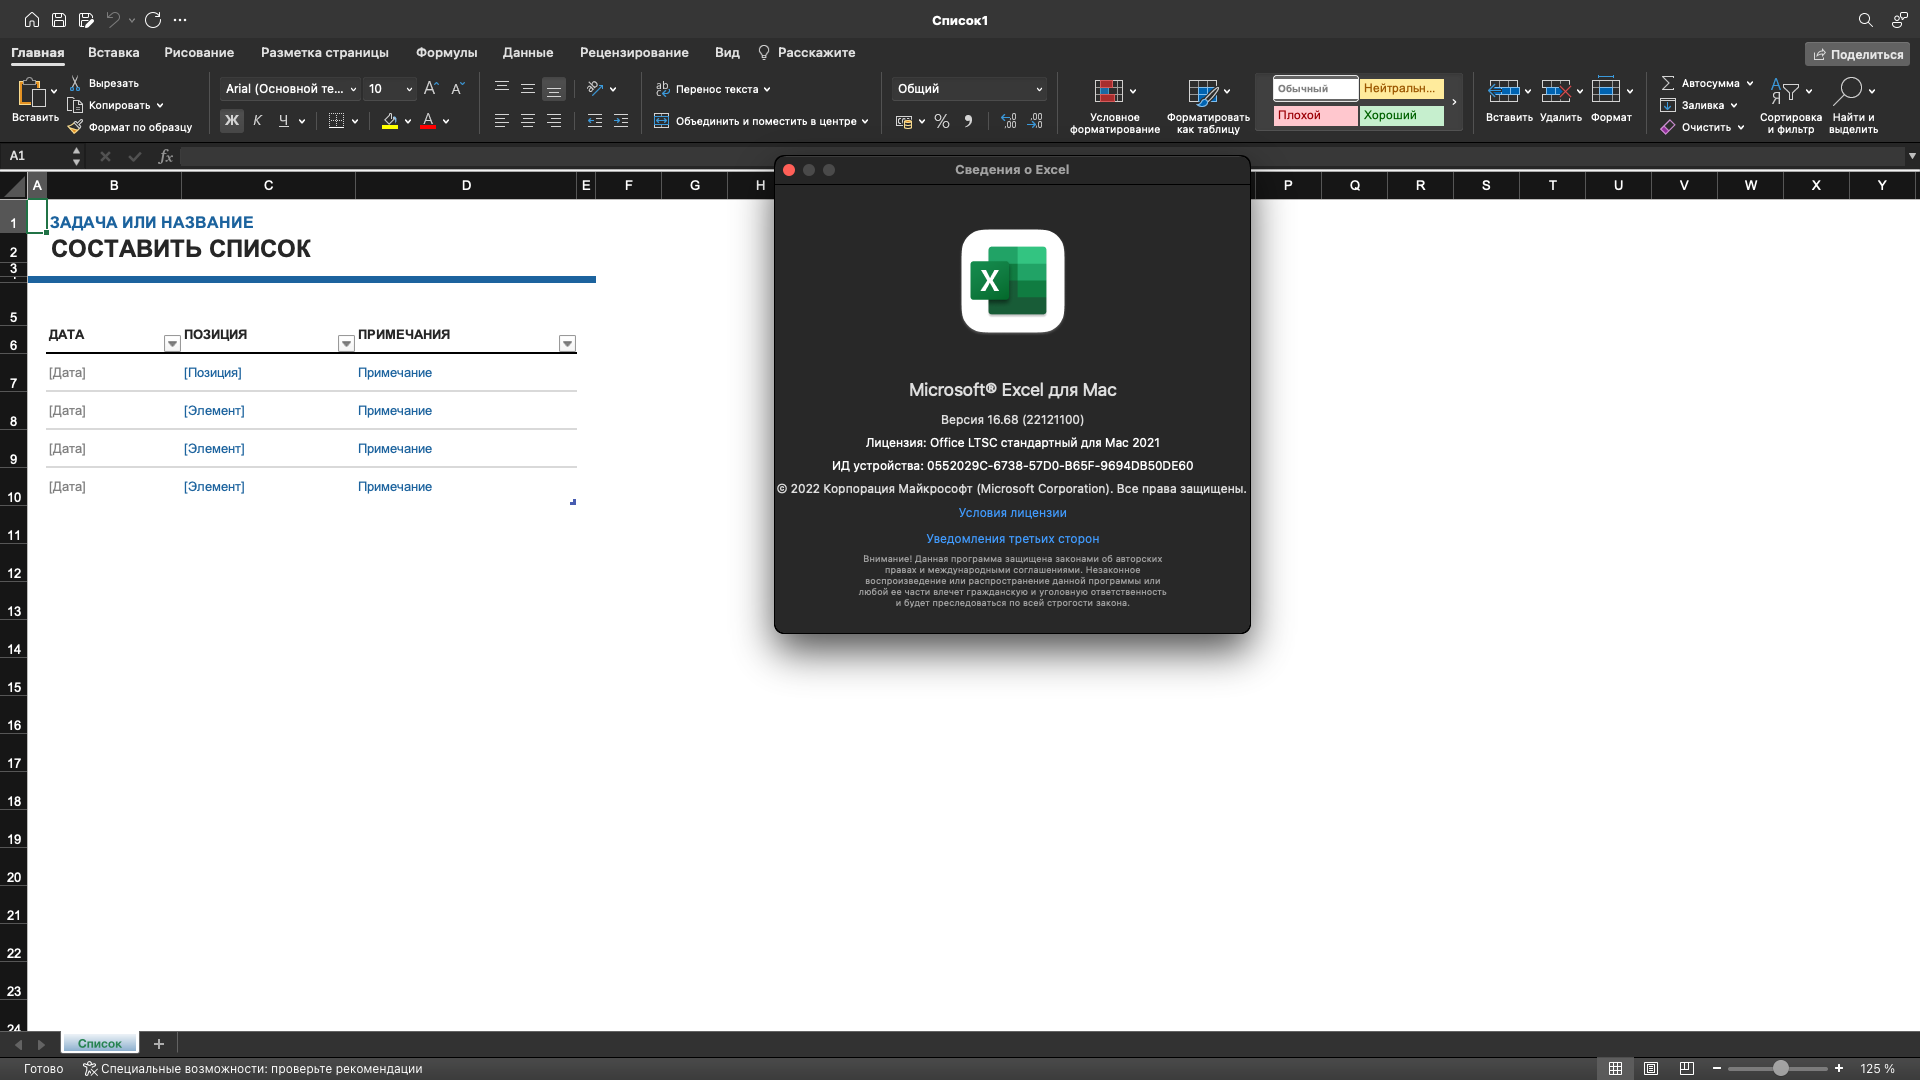Click the Paste clipboard icon

coord(31,93)
